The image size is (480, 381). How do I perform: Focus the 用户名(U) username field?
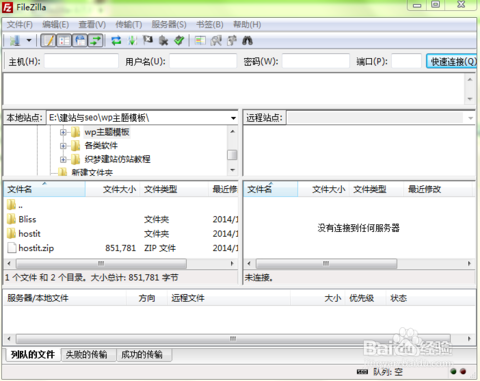203,61
